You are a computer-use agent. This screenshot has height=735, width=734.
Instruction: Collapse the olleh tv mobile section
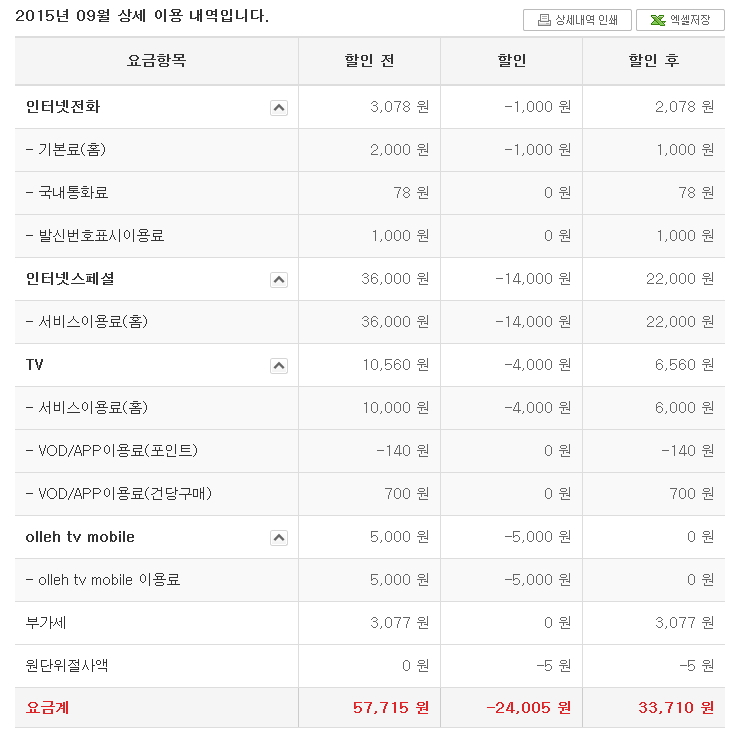pyautogui.click(x=279, y=538)
